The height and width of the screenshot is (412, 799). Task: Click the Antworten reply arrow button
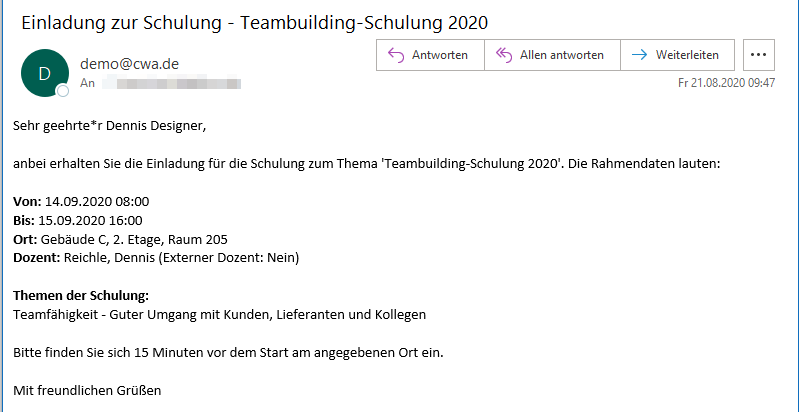point(429,55)
